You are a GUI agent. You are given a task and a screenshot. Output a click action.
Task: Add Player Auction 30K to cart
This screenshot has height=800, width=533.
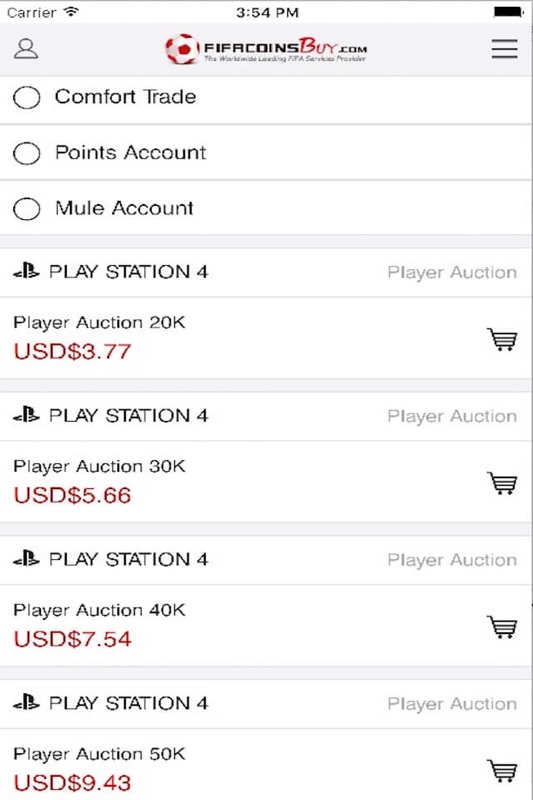pyautogui.click(x=502, y=483)
